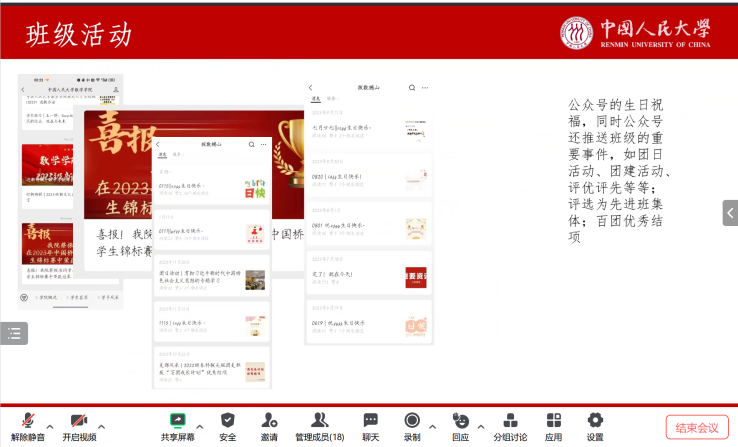Viewport: 738px width, 447px height.
Task: Open the Reactions (回应) emoji icon
Action: (460, 421)
